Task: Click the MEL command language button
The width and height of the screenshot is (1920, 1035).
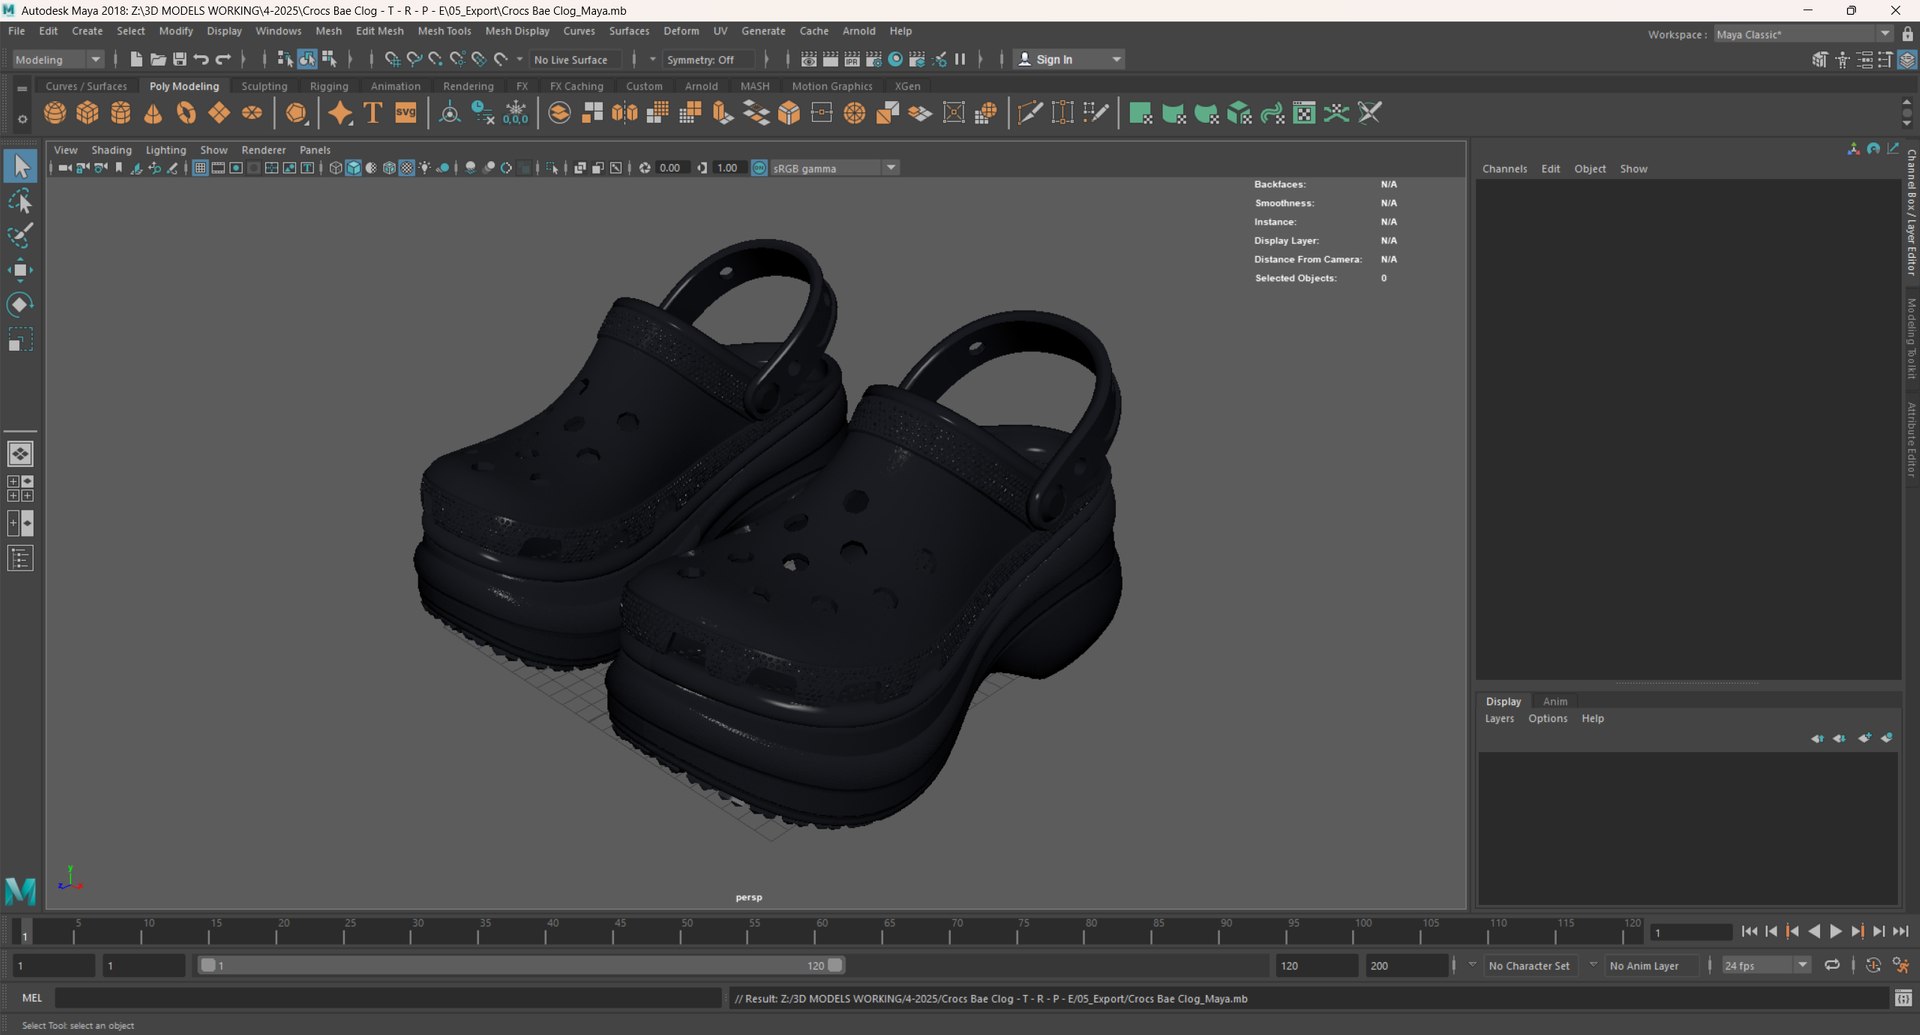Action: tap(32, 998)
